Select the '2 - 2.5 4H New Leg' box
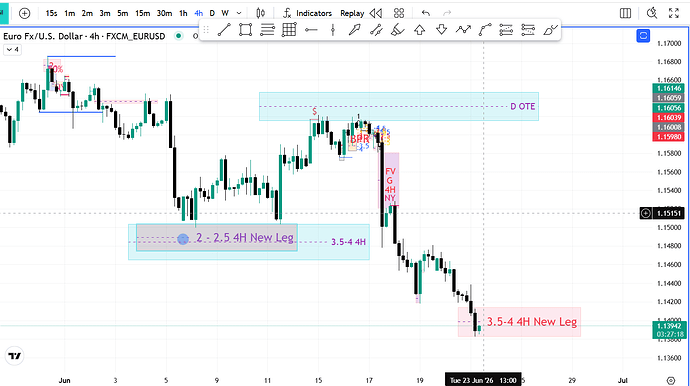This screenshot has width=690, height=386. [x=217, y=238]
